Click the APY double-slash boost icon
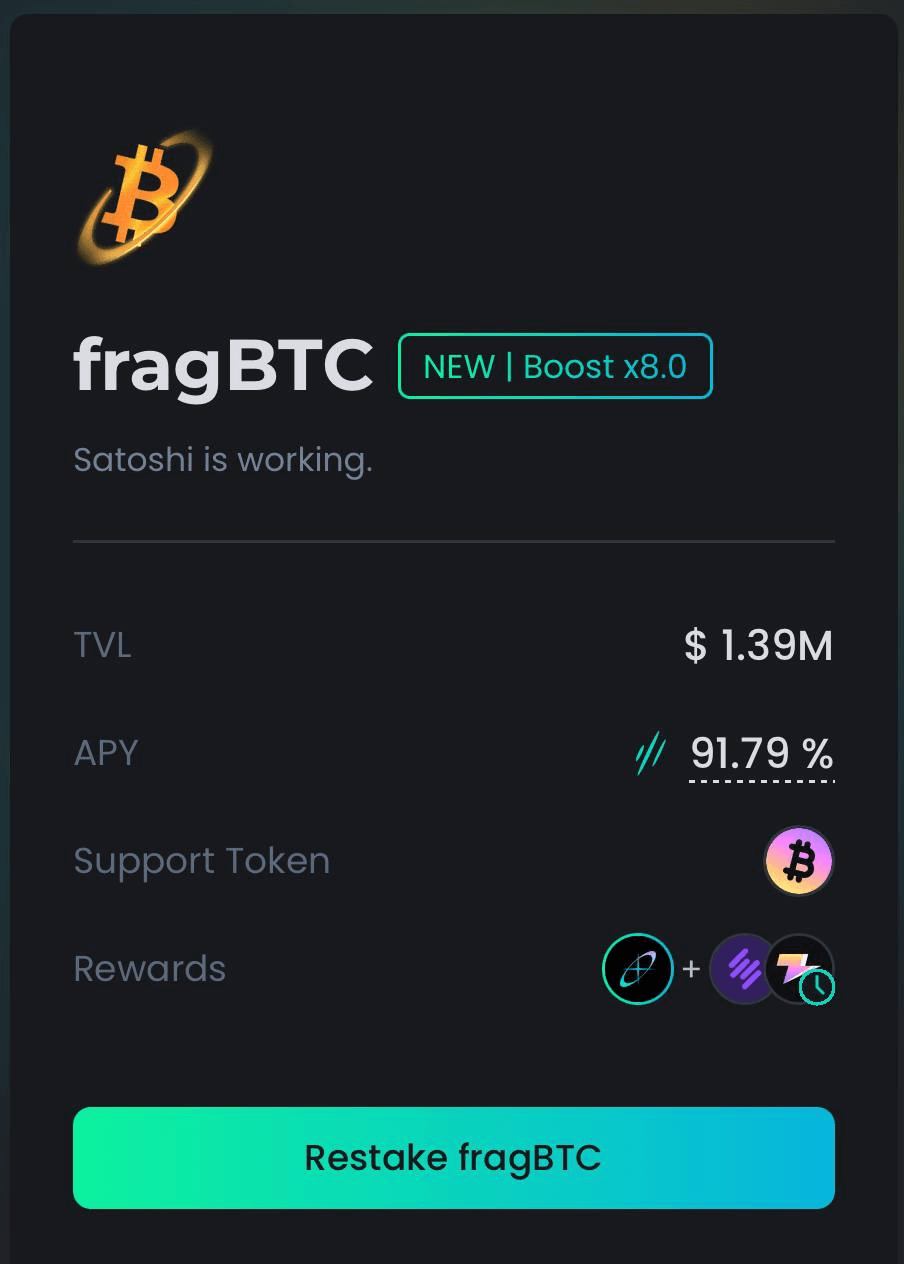This screenshot has height=1264, width=904. point(650,753)
